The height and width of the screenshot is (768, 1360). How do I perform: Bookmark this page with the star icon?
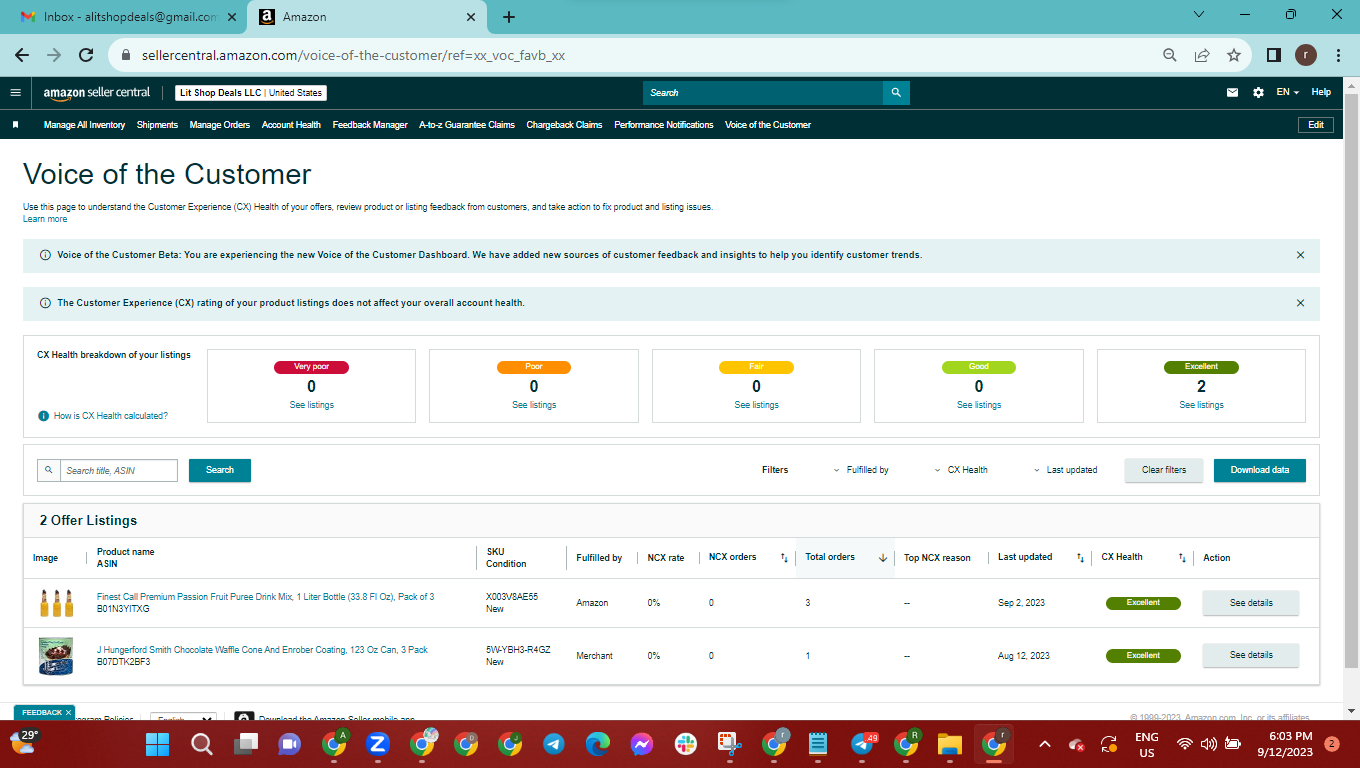1234,55
